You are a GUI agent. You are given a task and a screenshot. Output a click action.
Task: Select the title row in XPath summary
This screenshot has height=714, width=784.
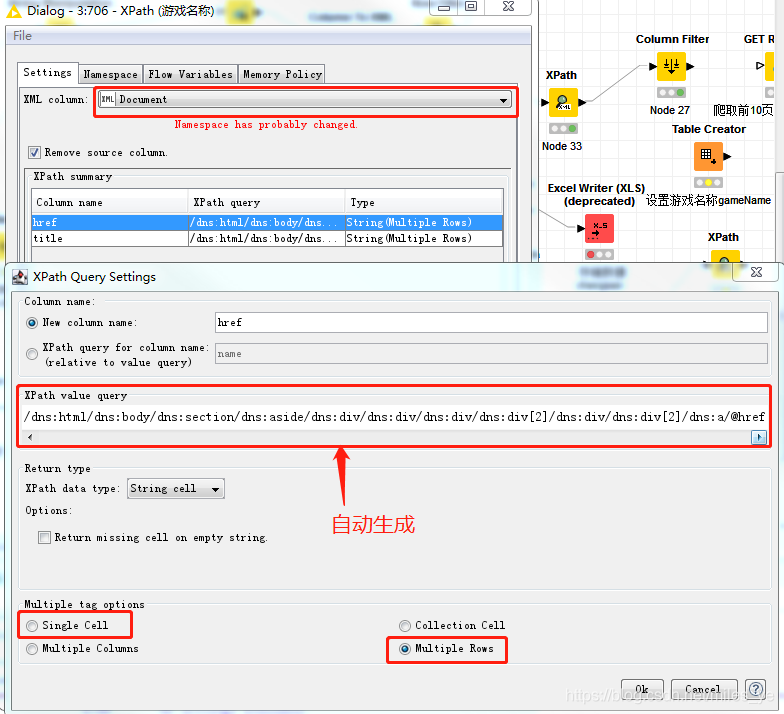(x=267, y=238)
